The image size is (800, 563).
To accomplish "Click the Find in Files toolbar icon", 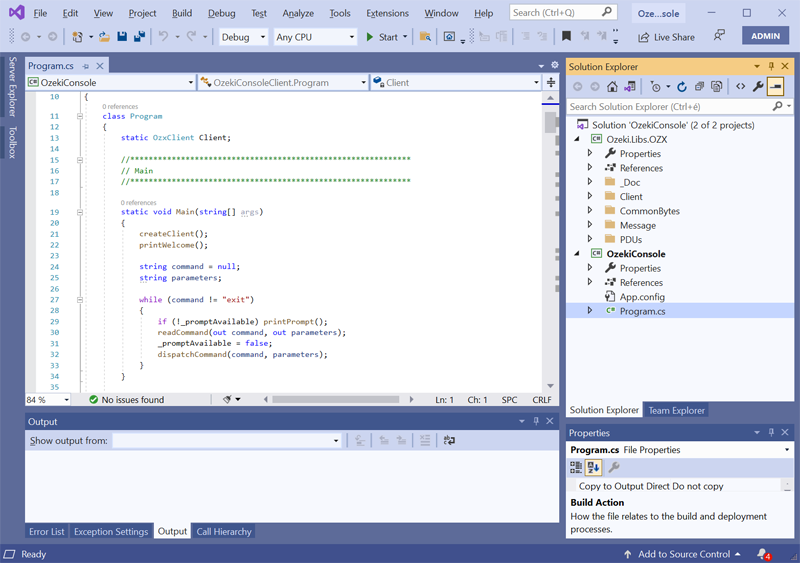I will point(425,37).
